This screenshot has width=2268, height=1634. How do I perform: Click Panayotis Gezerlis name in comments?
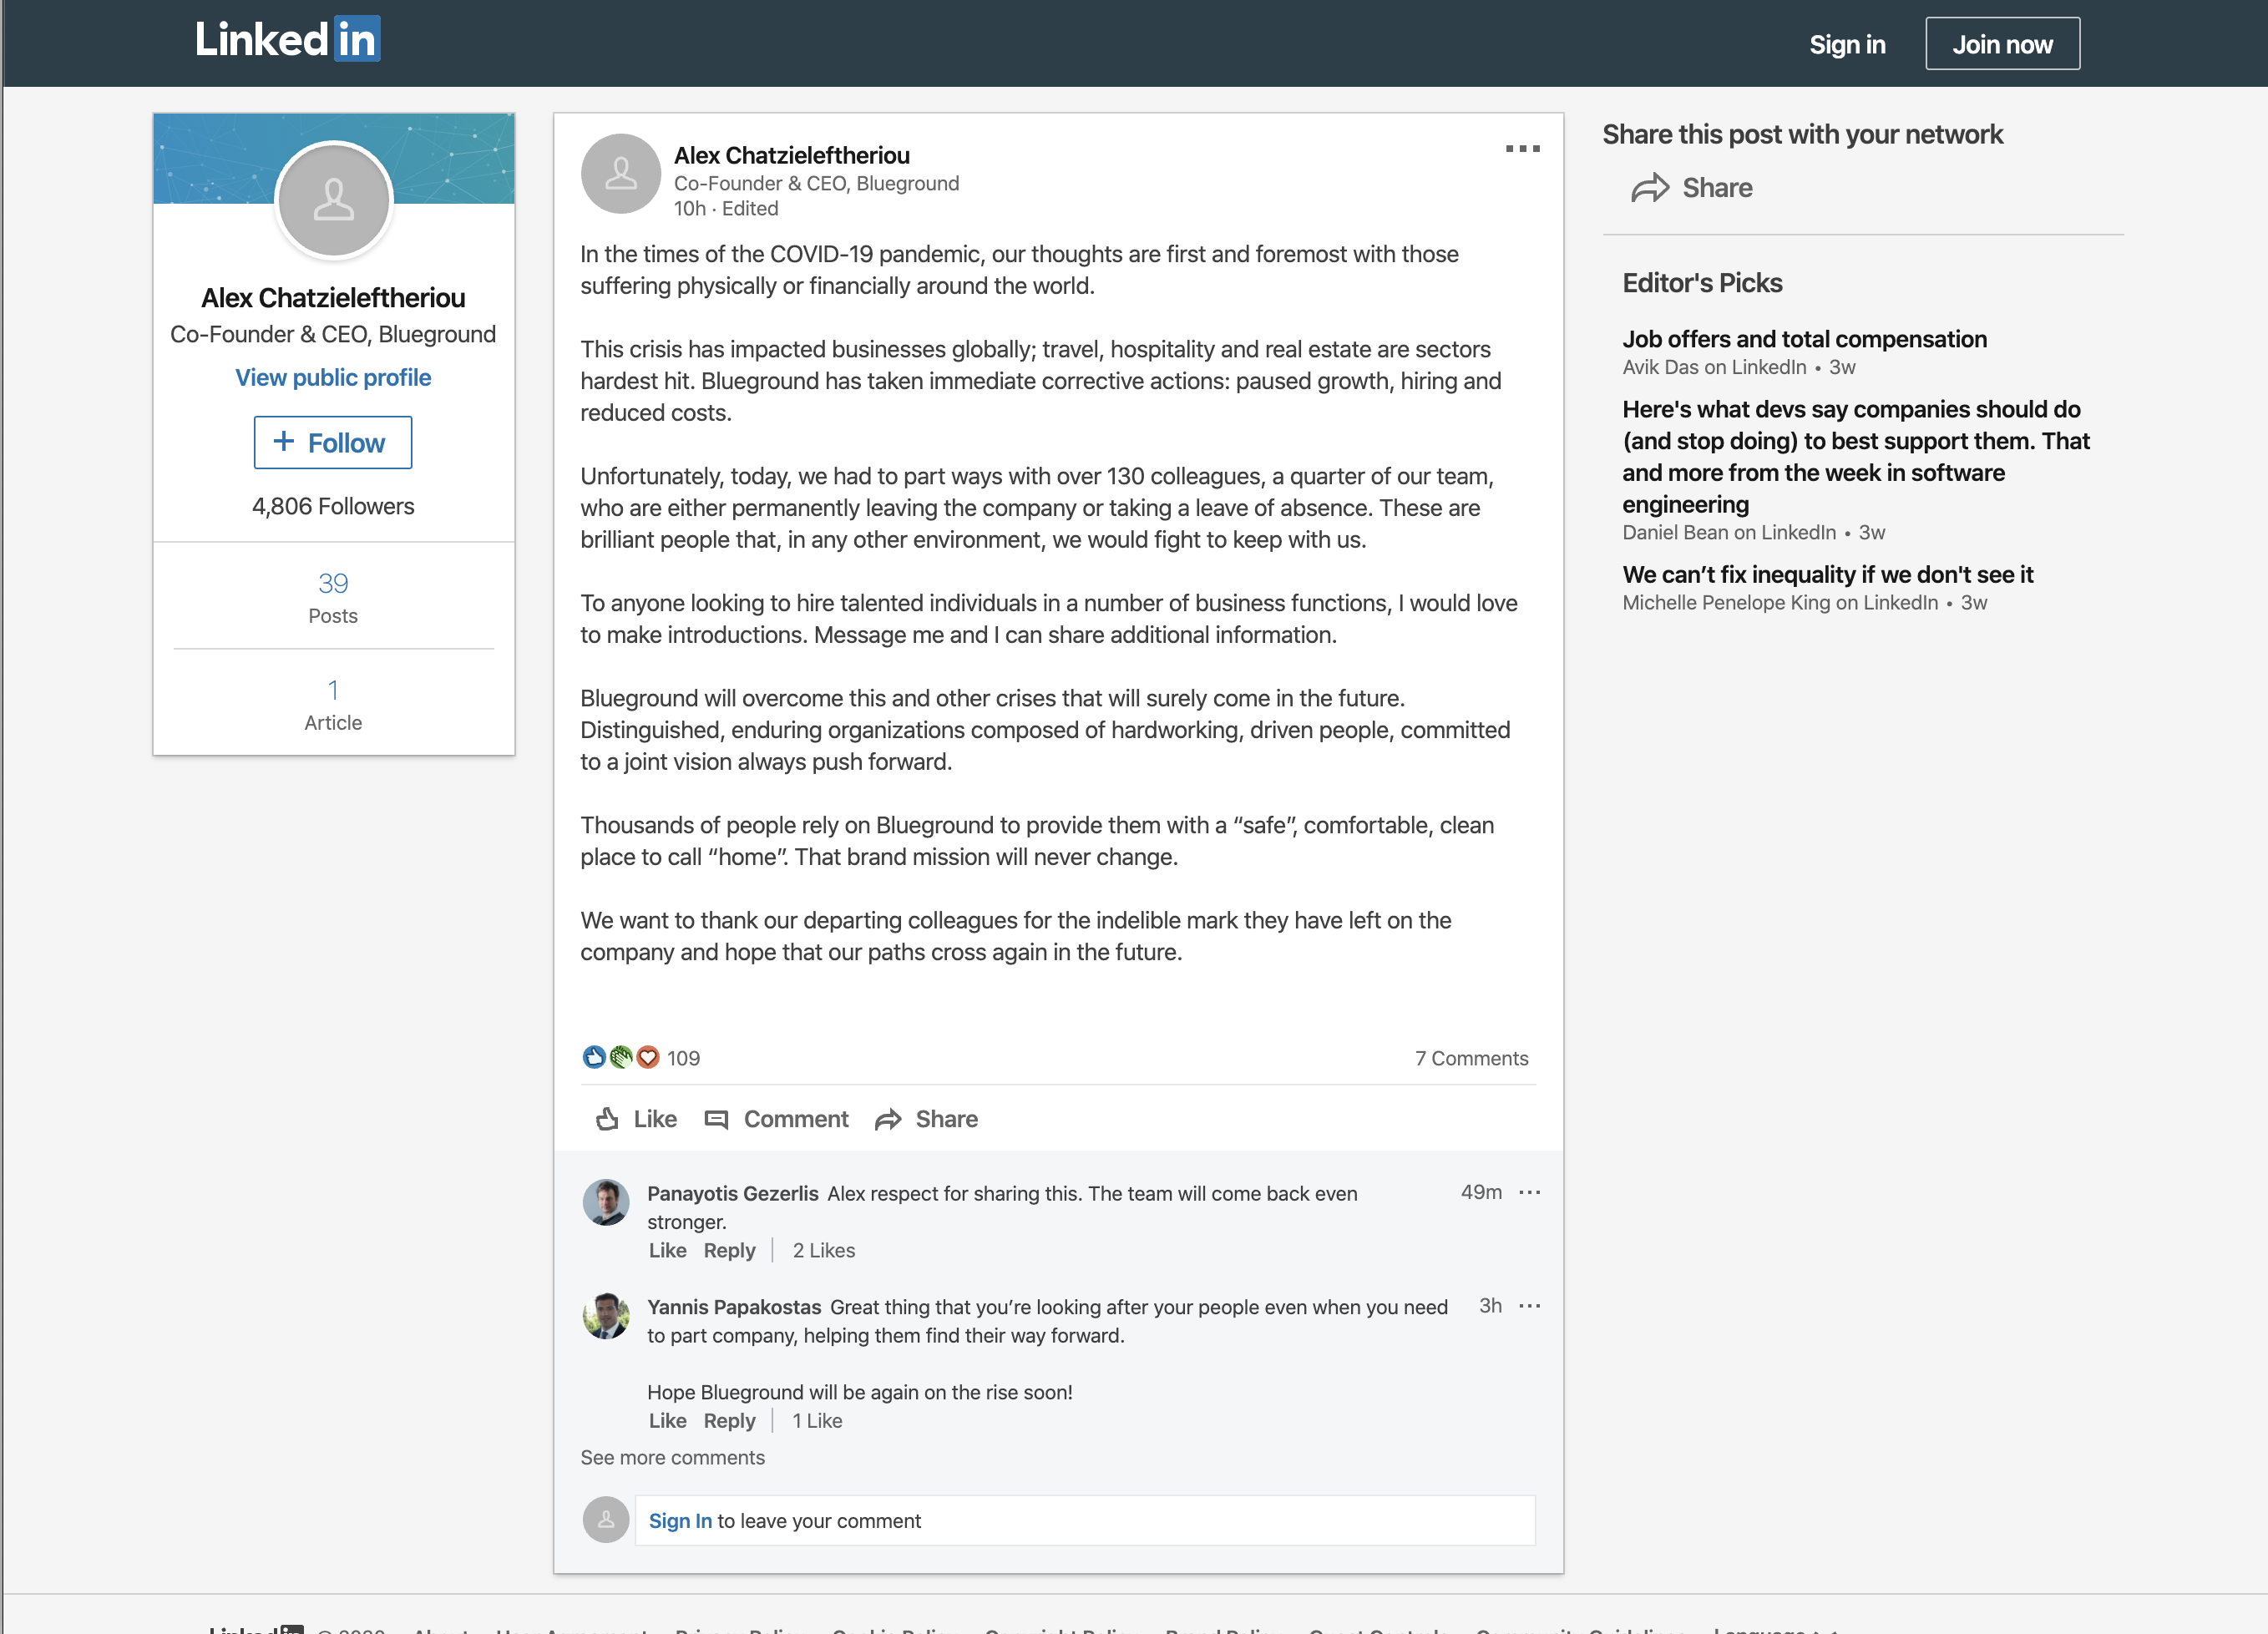732,1193
